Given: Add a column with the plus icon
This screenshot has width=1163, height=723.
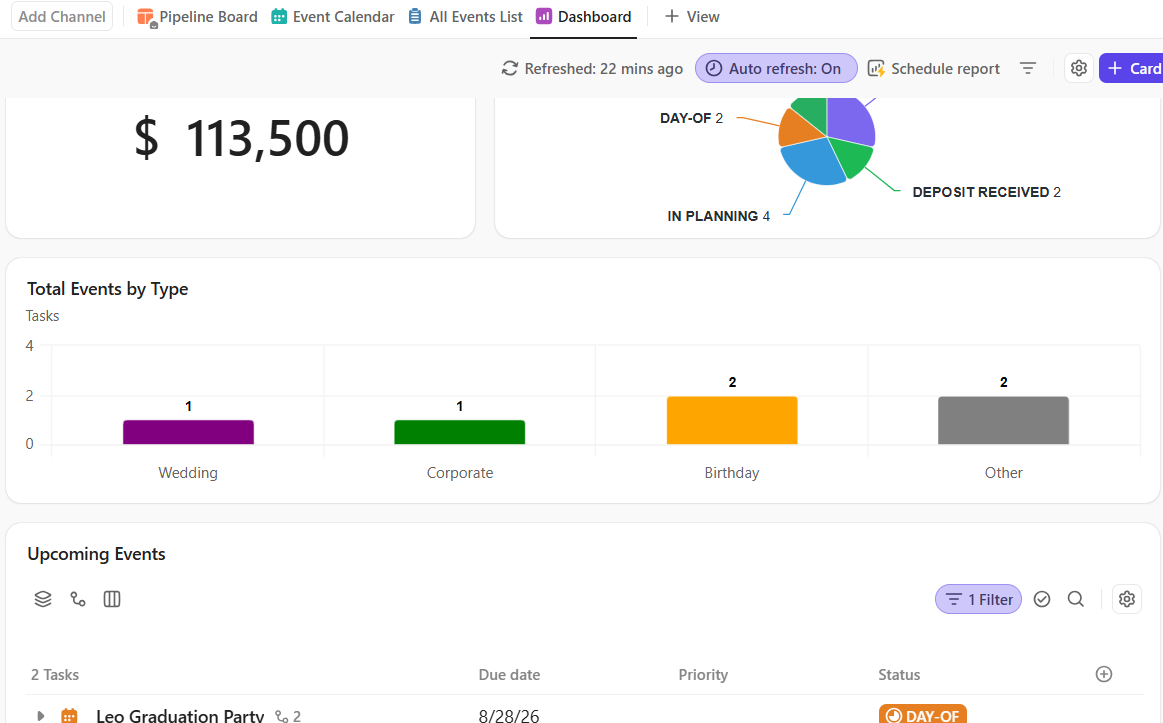Looking at the screenshot, I should [1104, 674].
